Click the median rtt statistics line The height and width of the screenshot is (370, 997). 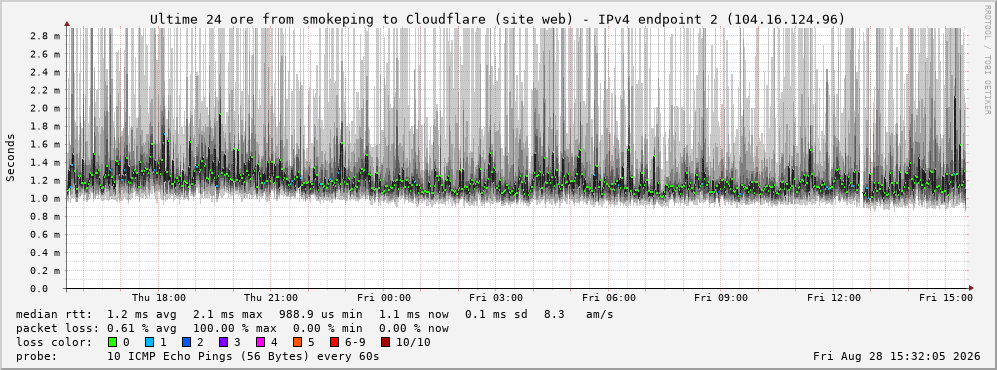[315, 314]
